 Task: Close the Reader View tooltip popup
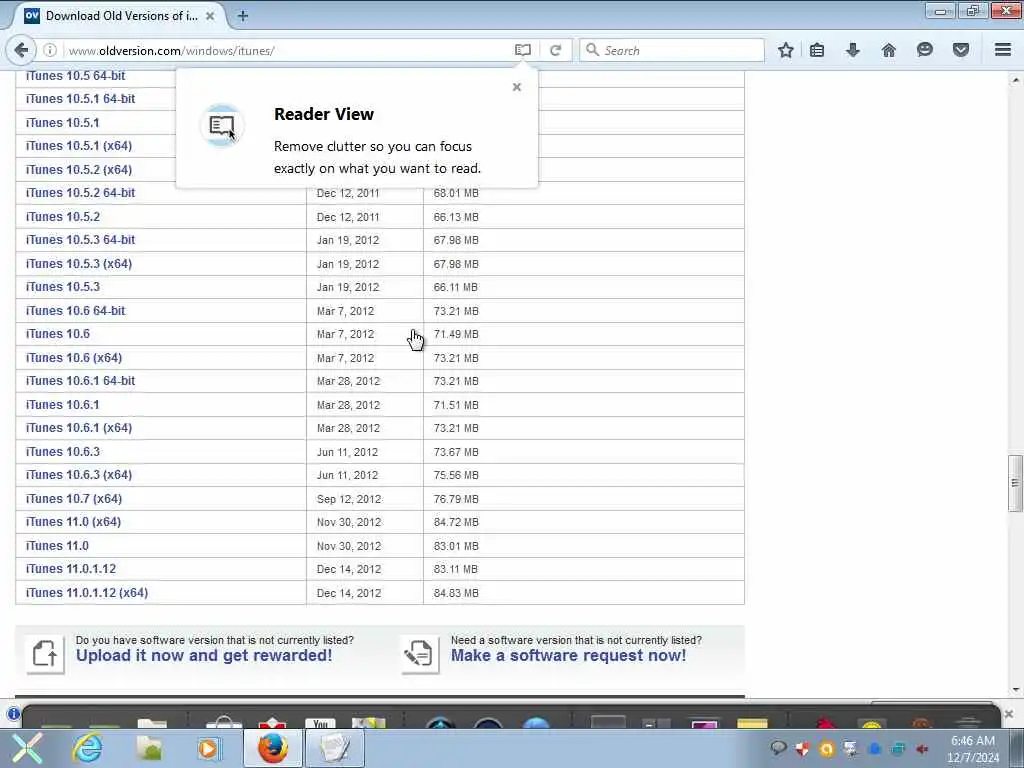517,87
